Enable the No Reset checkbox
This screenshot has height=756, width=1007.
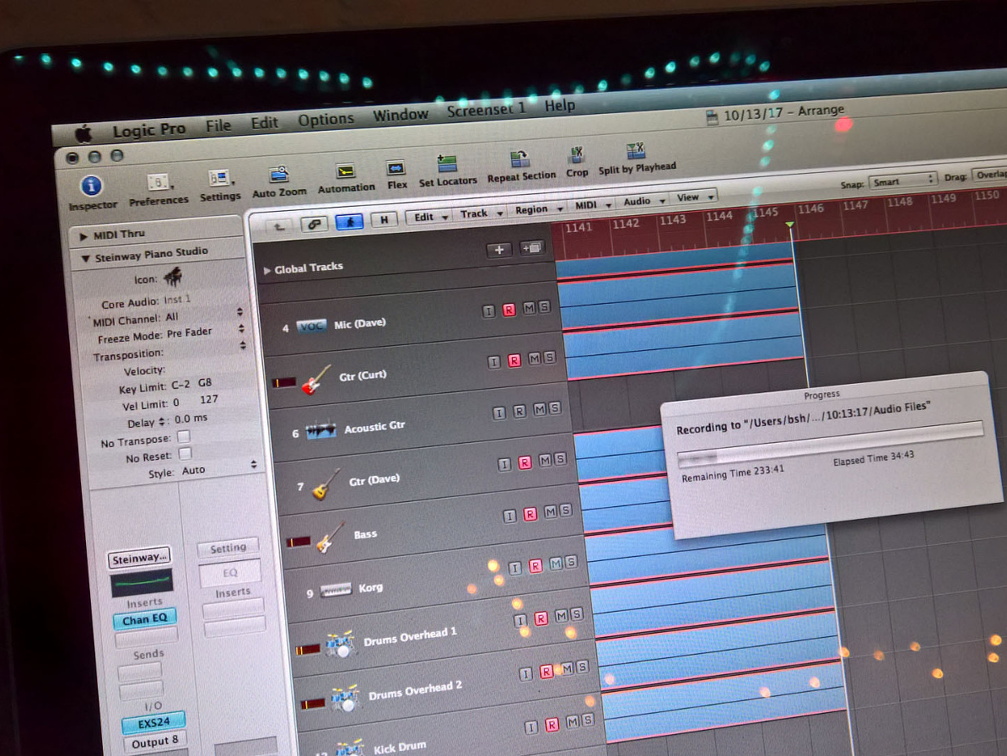[184, 454]
